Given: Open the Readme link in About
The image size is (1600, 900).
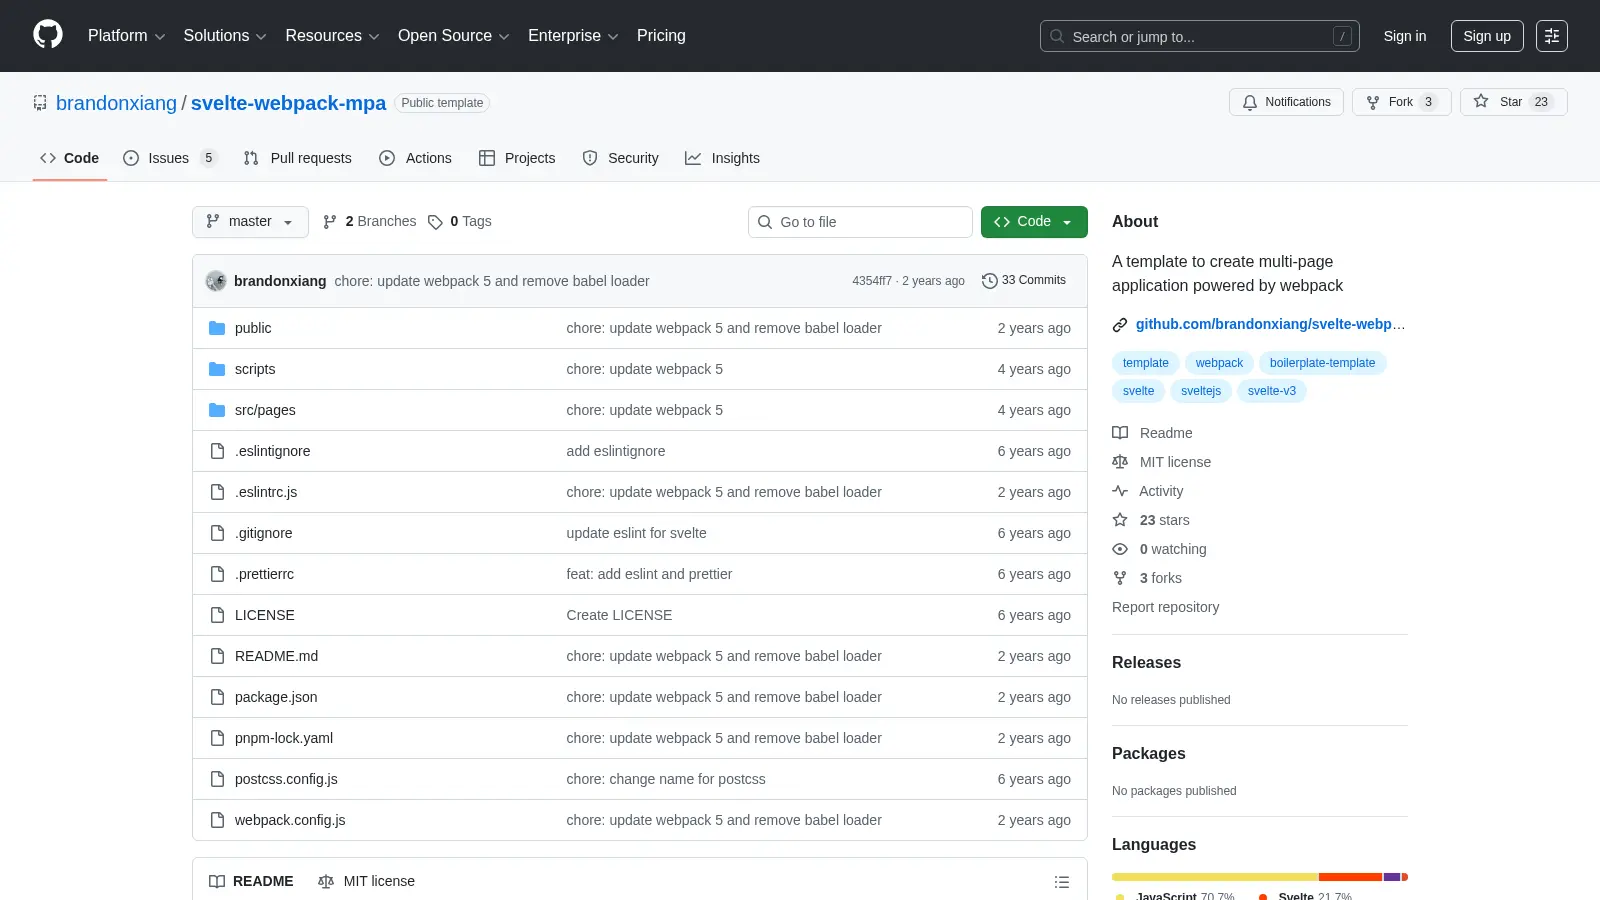Looking at the screenshot, I should [x=1152, y=433].
